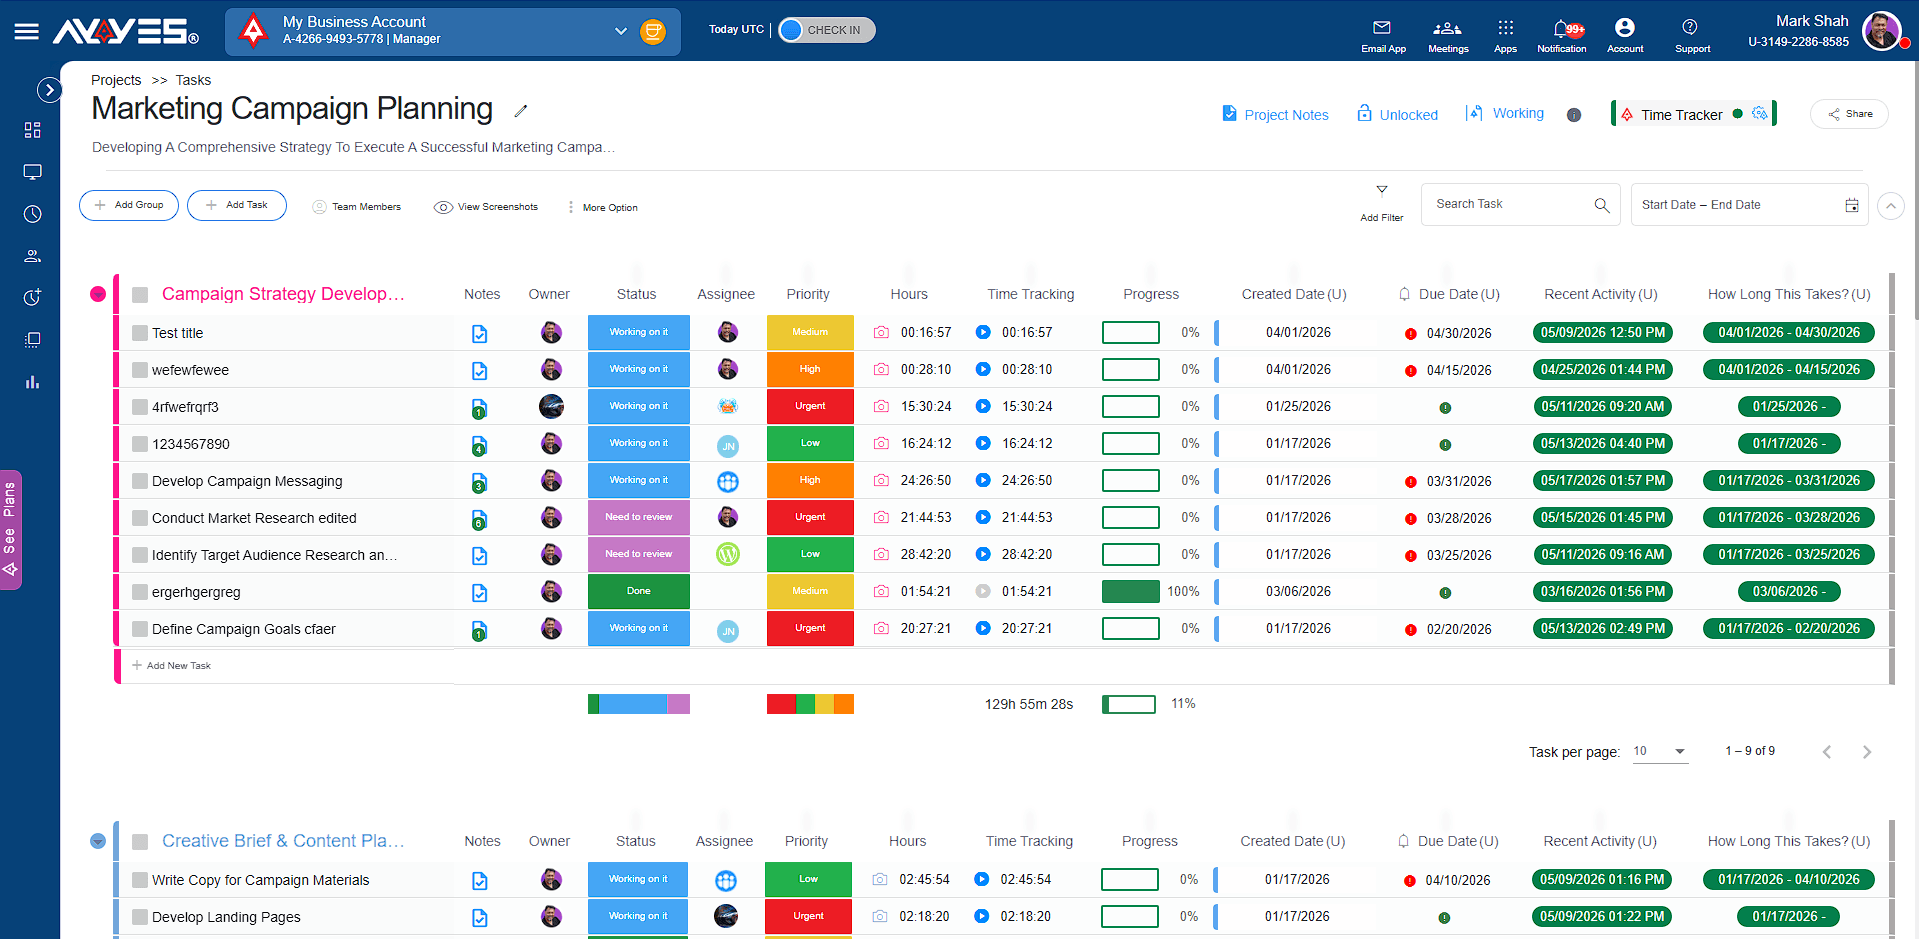
Task: Open notes icon for Develop Campaign Messaging
Action: click(x=480, y=482)
